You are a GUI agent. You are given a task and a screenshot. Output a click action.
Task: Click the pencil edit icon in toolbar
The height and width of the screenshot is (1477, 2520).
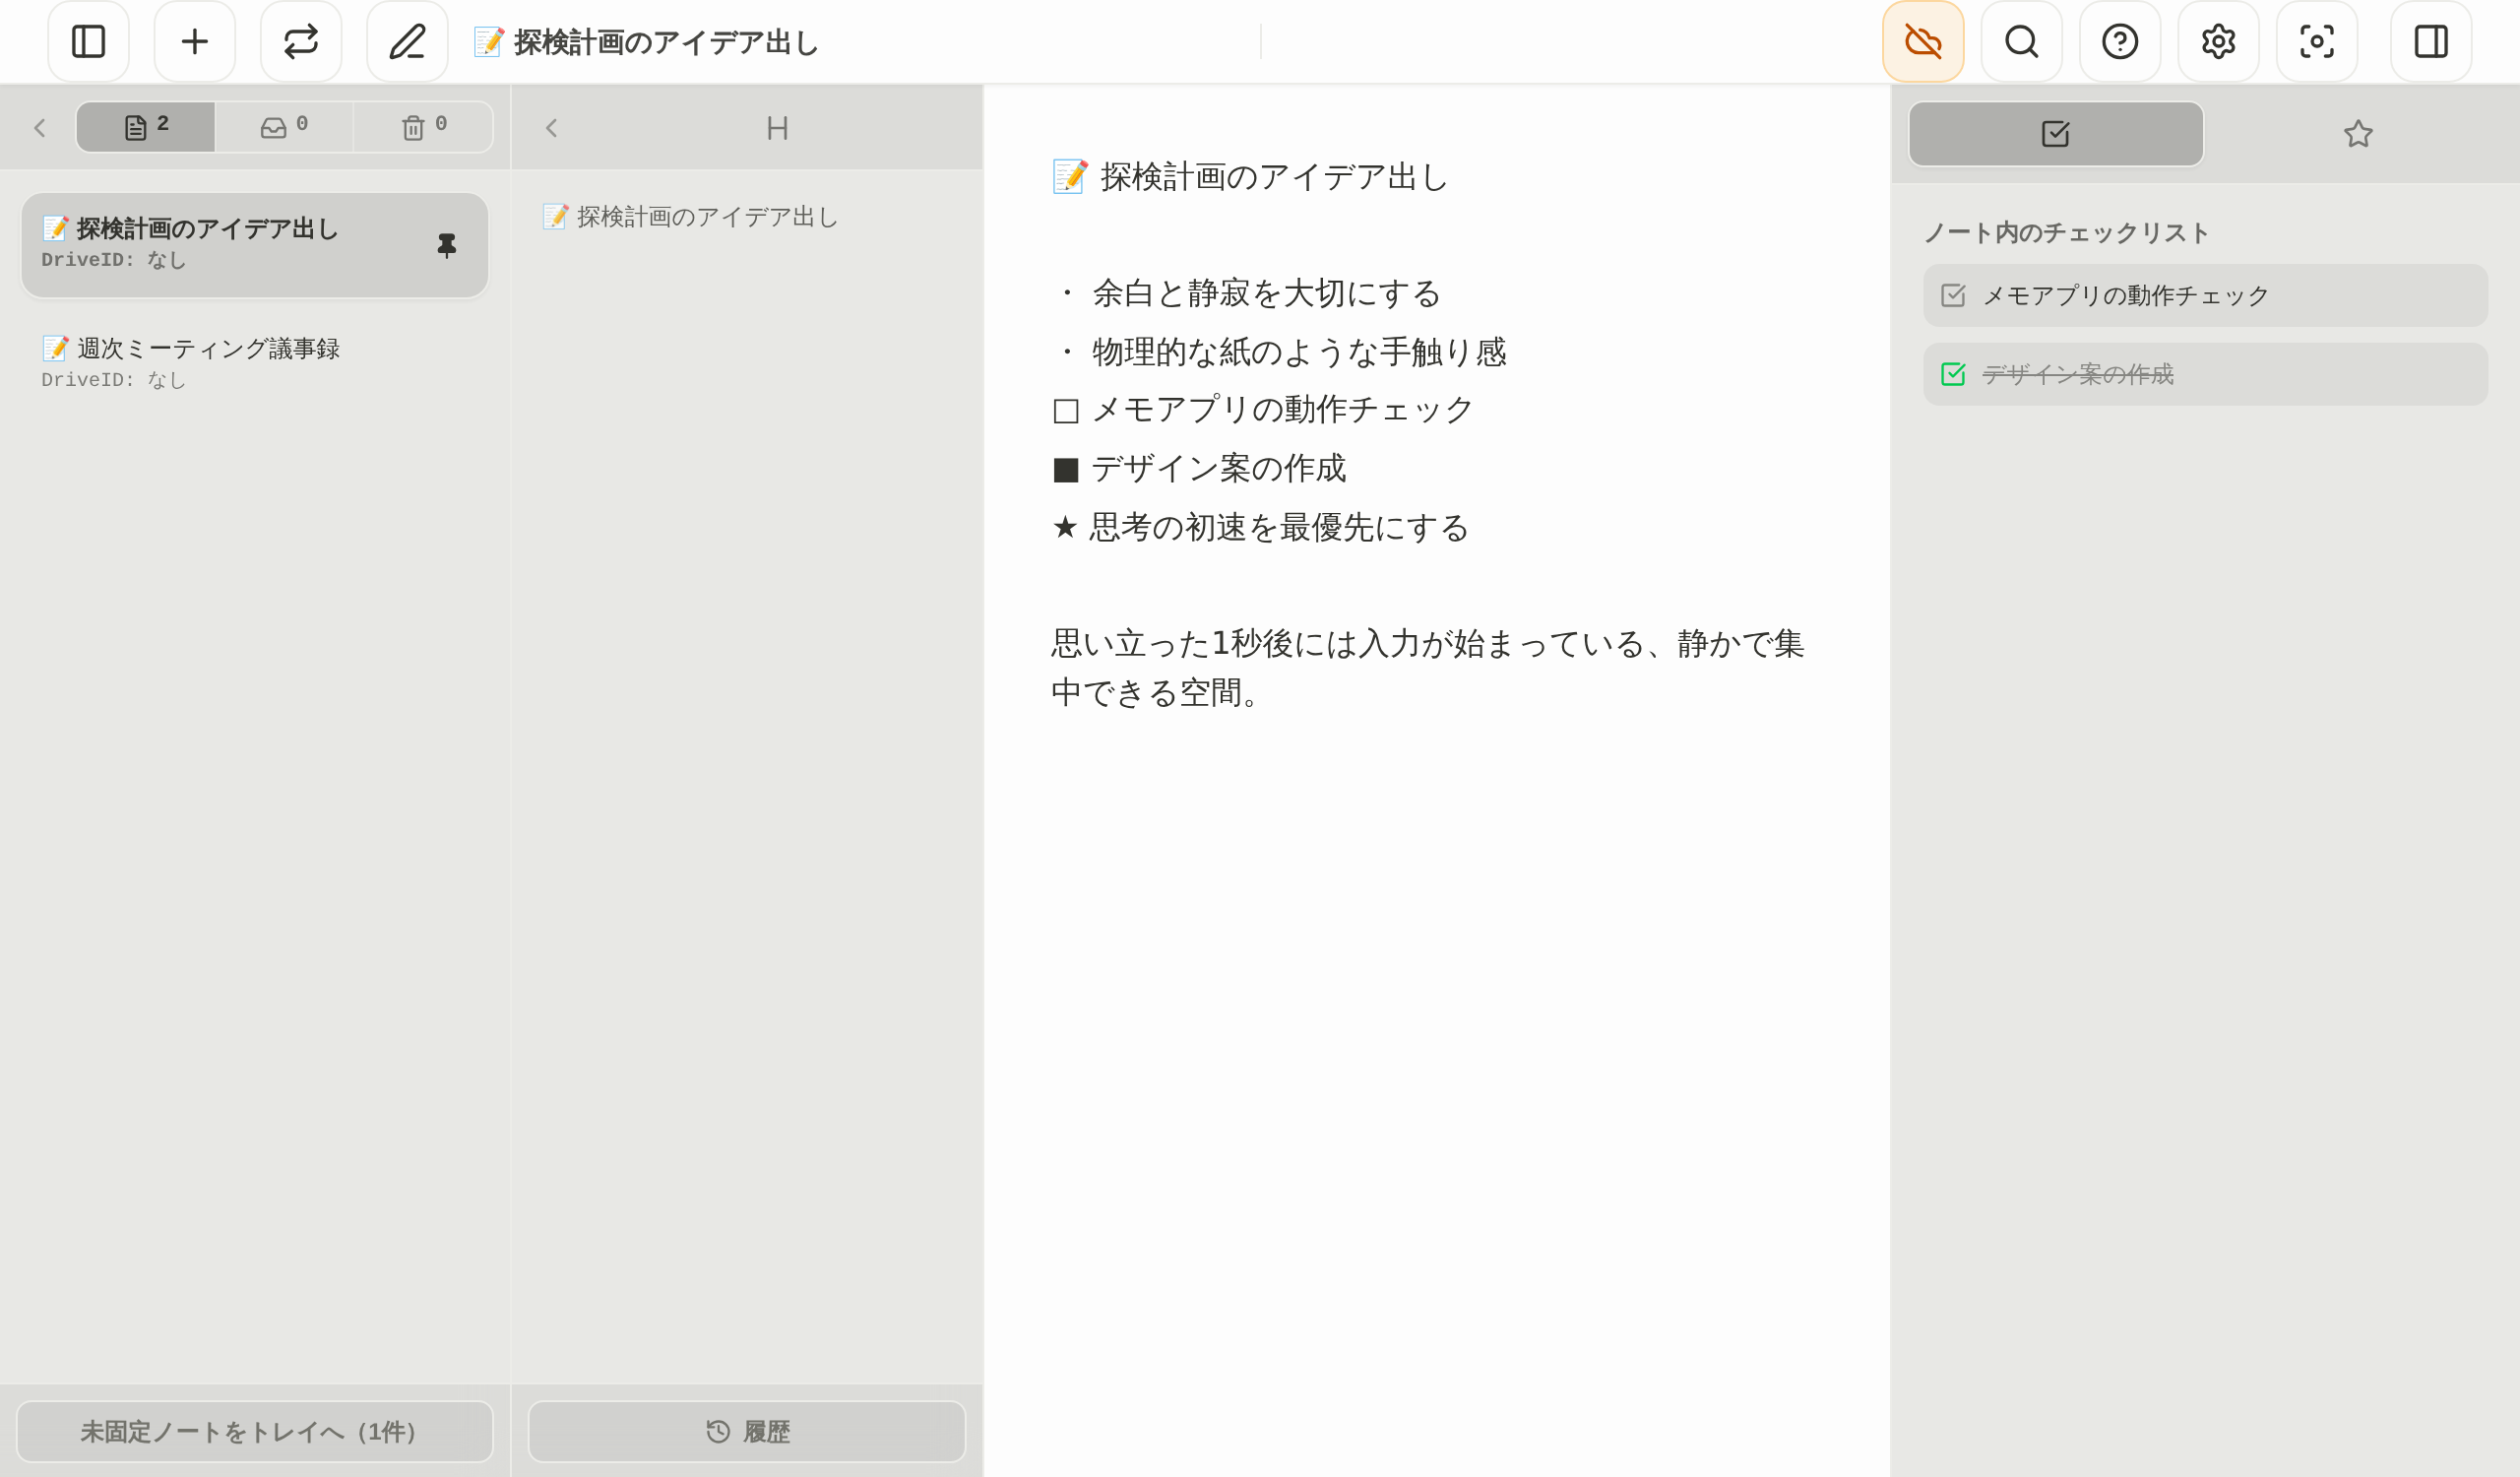pos(407,41)
